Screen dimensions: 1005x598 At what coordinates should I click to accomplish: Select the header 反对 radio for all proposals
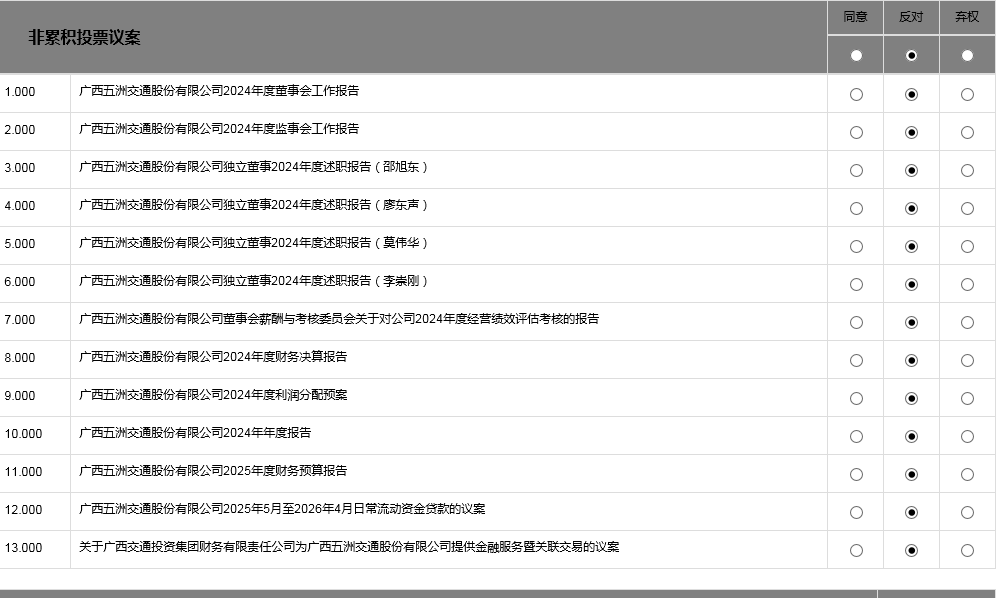pos(911,56)
